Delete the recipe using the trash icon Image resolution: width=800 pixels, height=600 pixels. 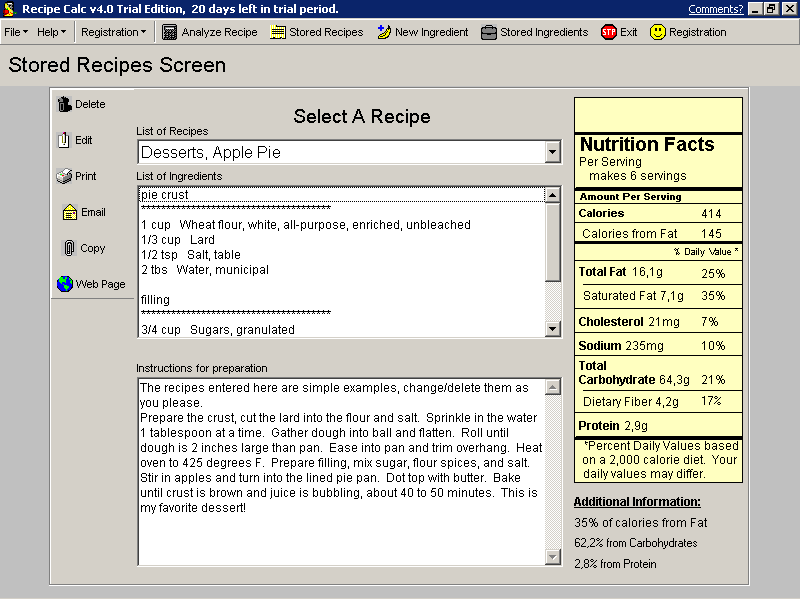(65, 104)
